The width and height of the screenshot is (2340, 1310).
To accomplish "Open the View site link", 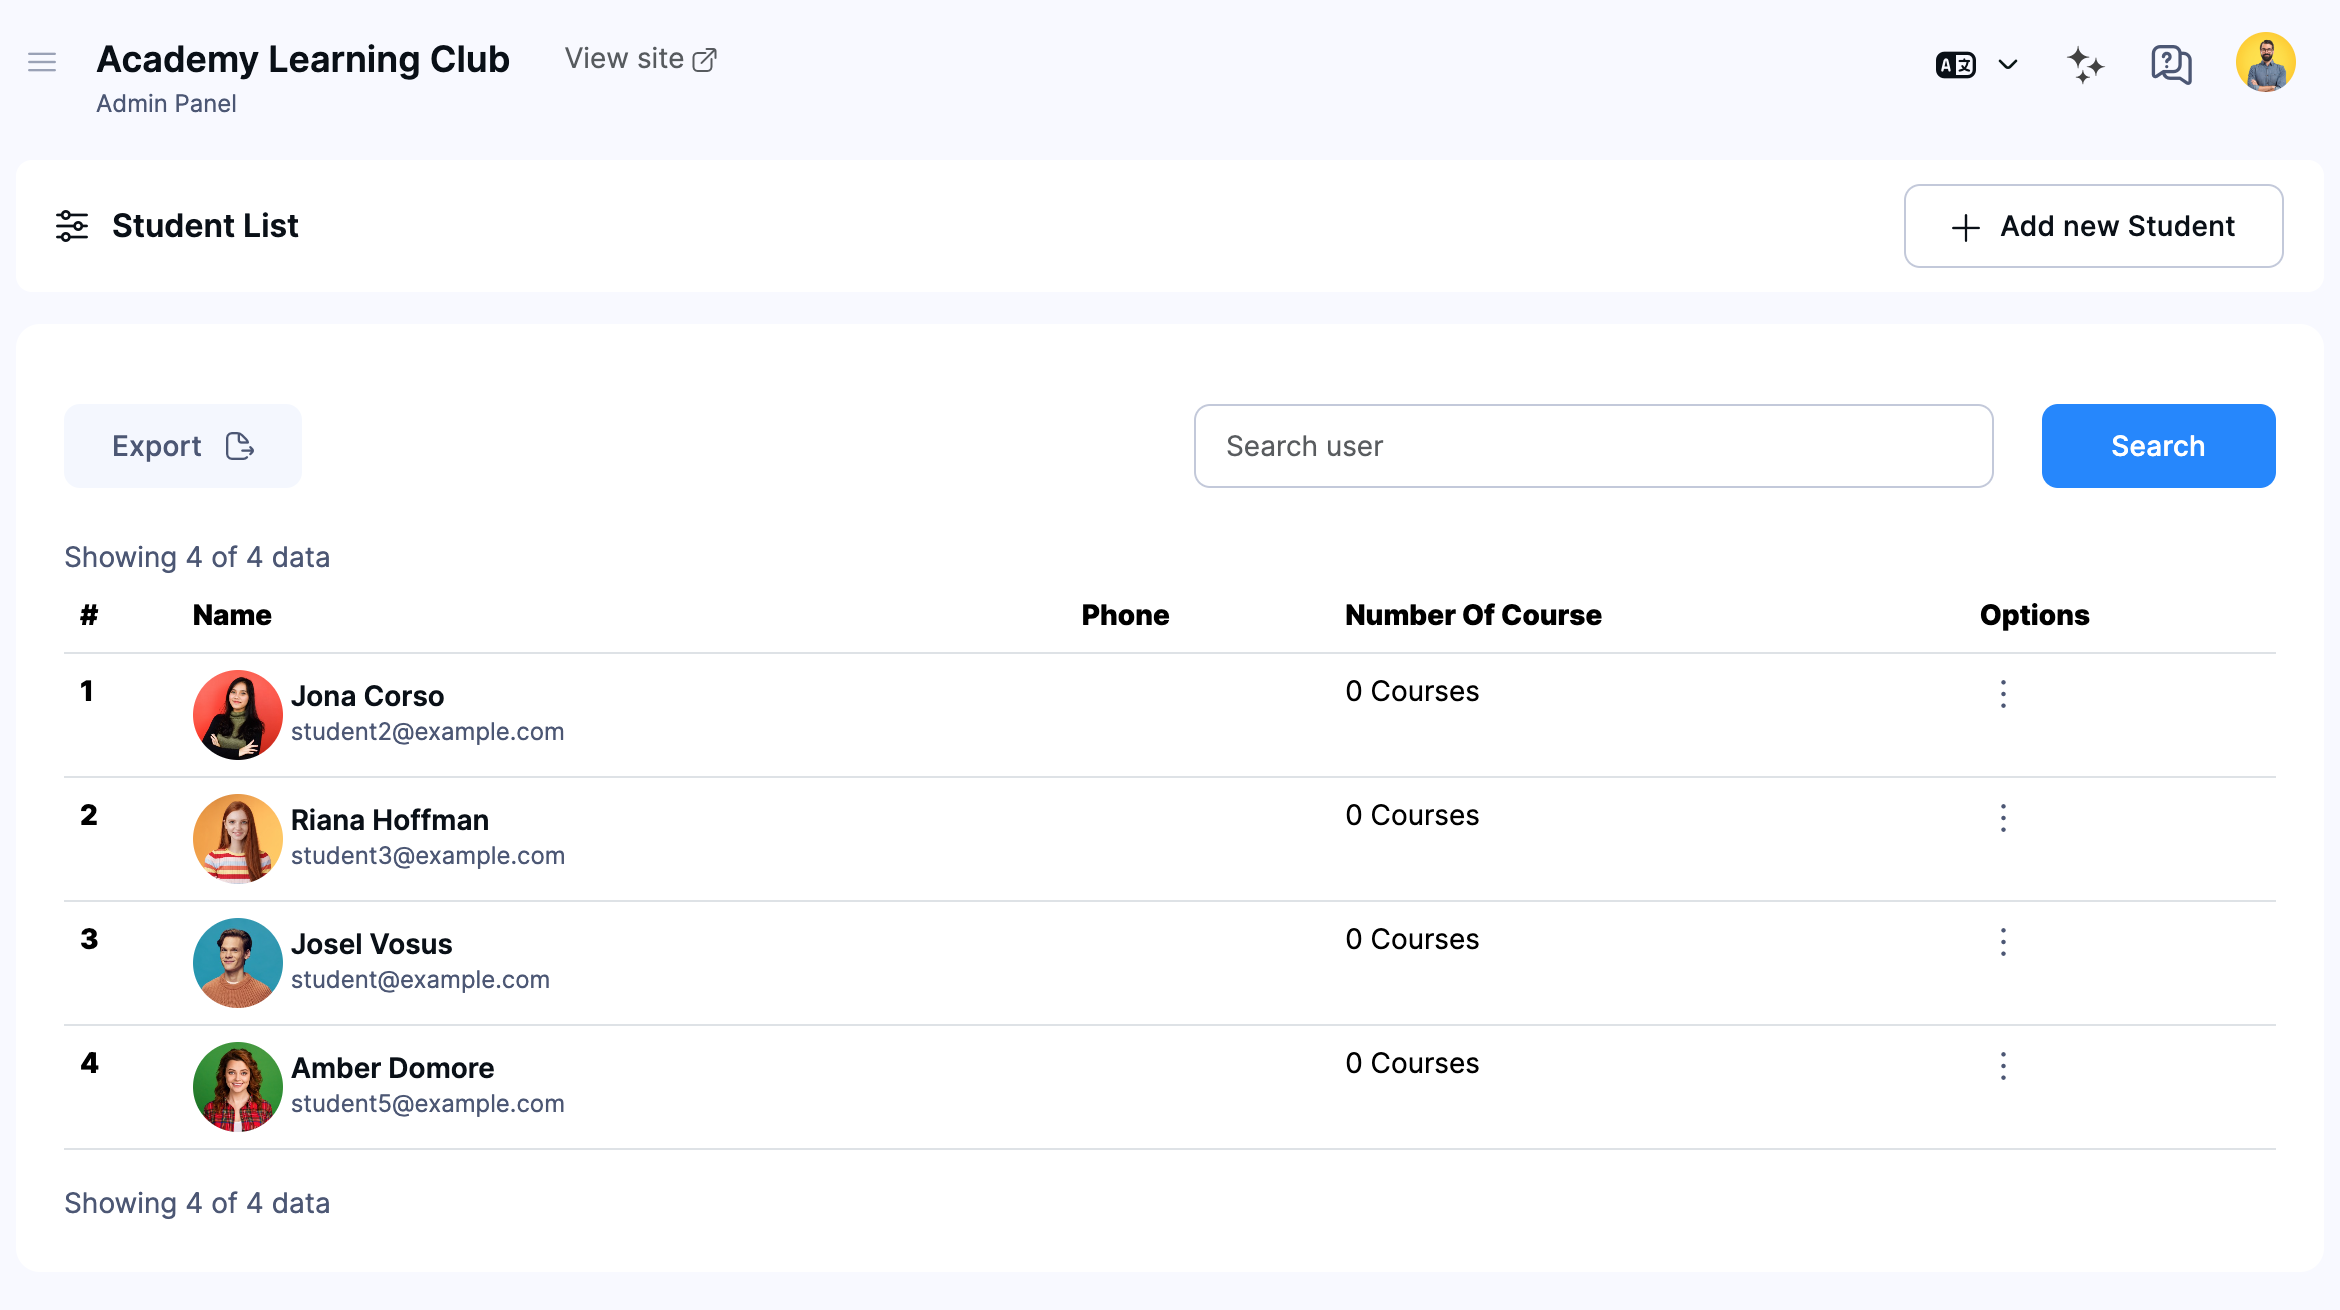I will coord(625,58).
